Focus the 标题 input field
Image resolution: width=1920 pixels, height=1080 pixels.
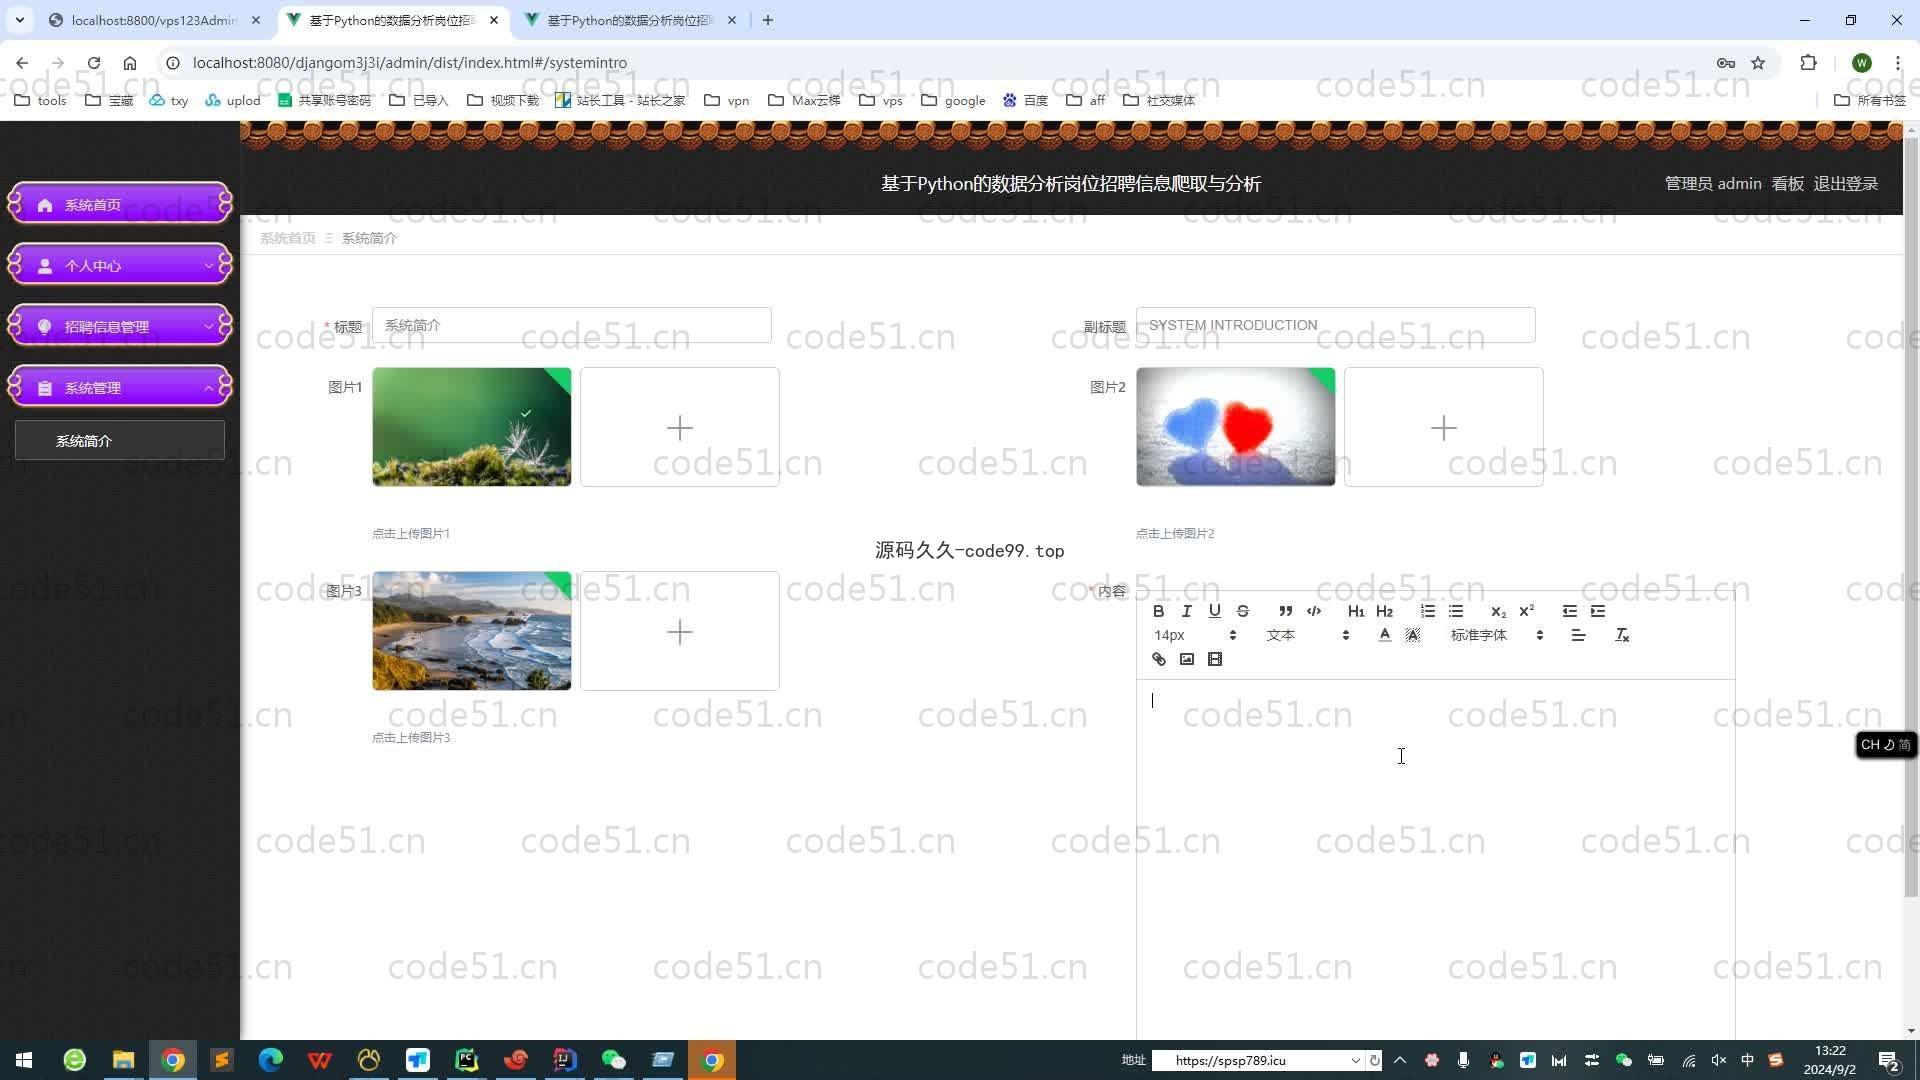click(571, 325)
